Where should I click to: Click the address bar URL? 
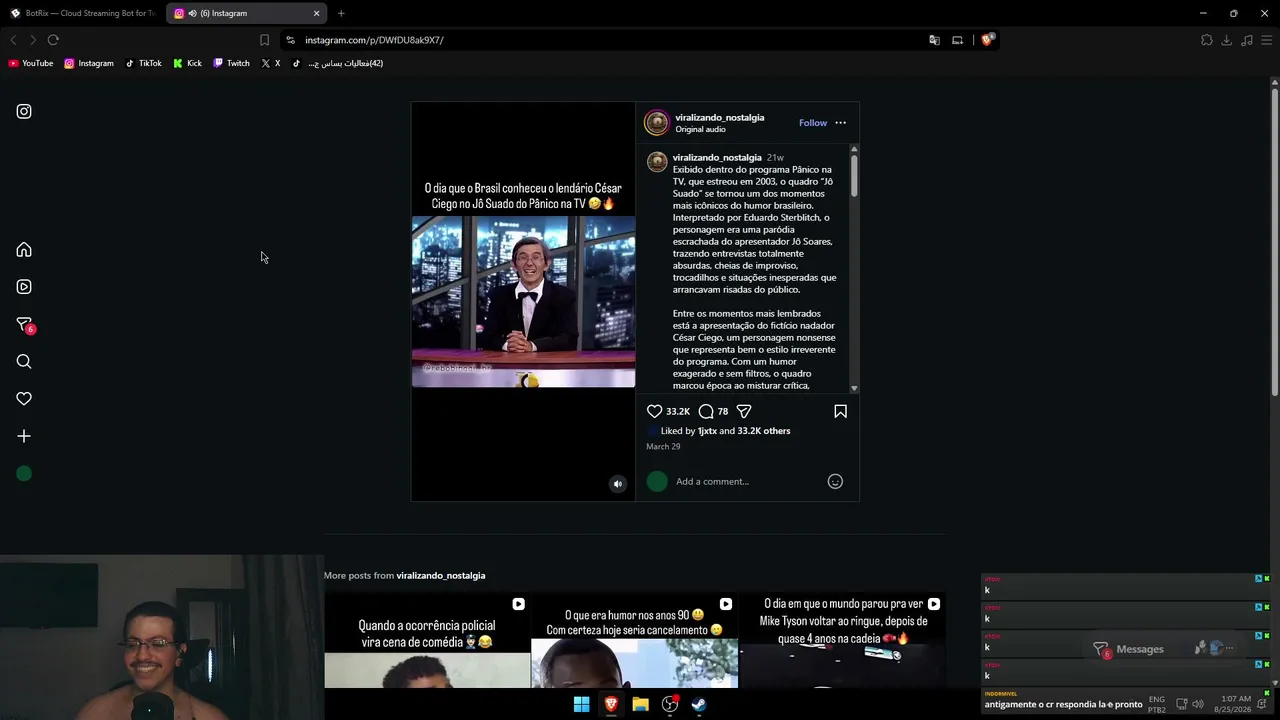[374, 40]
